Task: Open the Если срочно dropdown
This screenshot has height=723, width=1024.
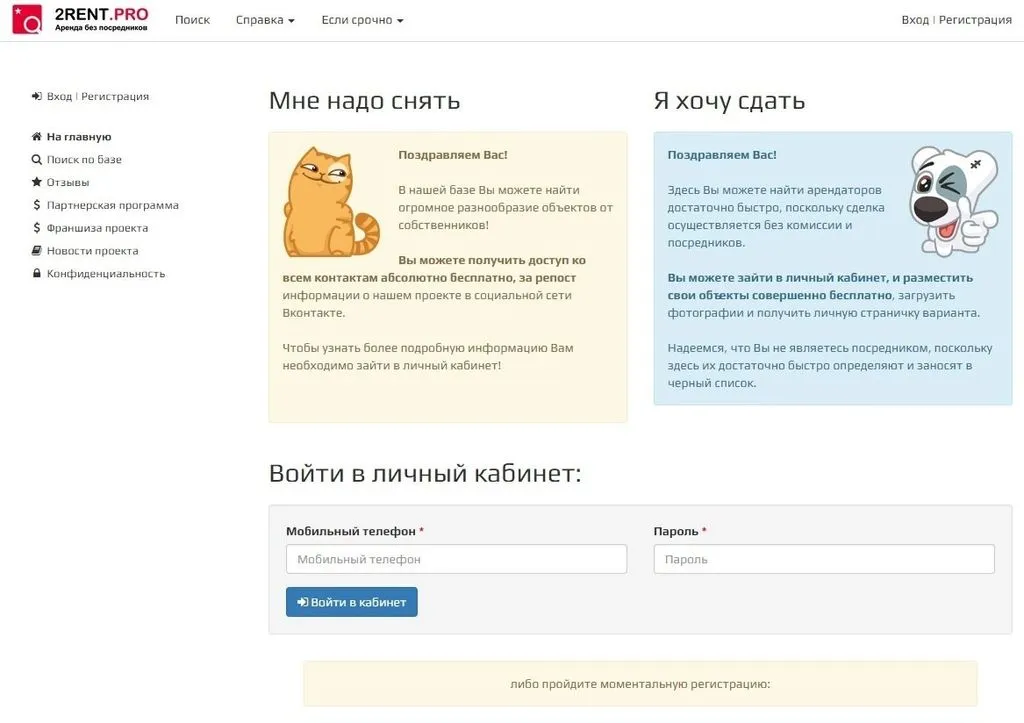Action: point(362,20)
